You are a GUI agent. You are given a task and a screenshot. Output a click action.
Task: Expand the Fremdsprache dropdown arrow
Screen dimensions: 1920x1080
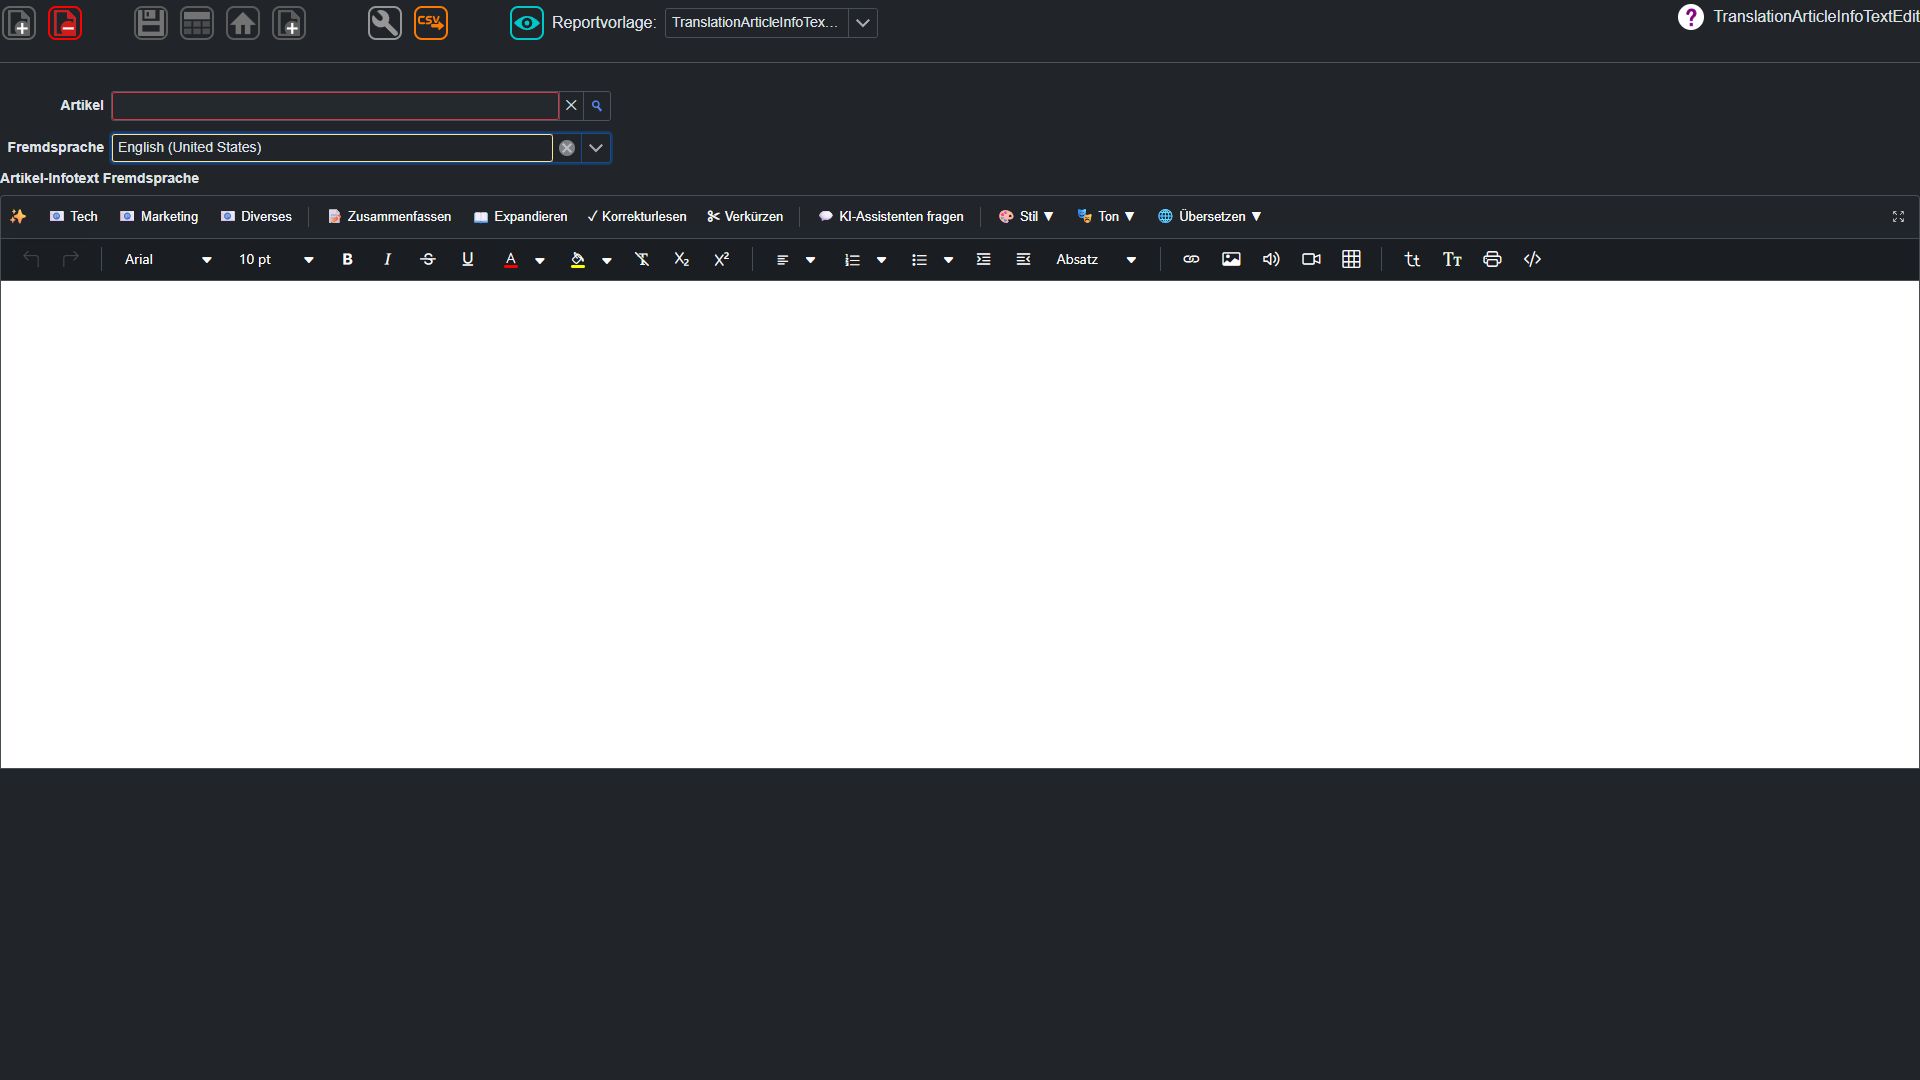596,148
